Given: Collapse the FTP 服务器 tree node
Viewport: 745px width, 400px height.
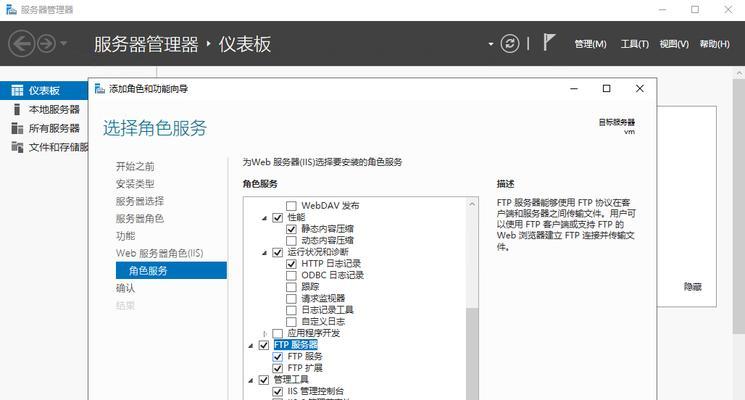Looking at the screenshot, I should tap(251, 345).
